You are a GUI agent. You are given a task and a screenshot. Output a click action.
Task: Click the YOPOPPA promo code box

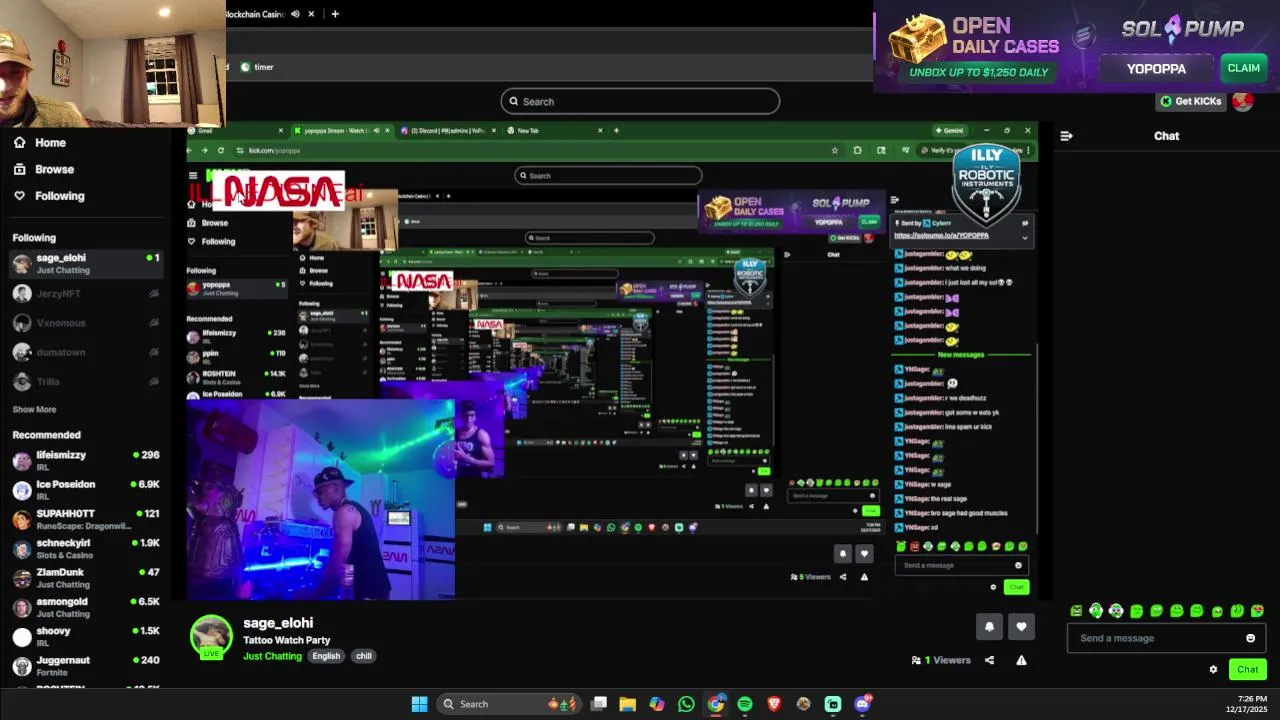coord(1156,68)
